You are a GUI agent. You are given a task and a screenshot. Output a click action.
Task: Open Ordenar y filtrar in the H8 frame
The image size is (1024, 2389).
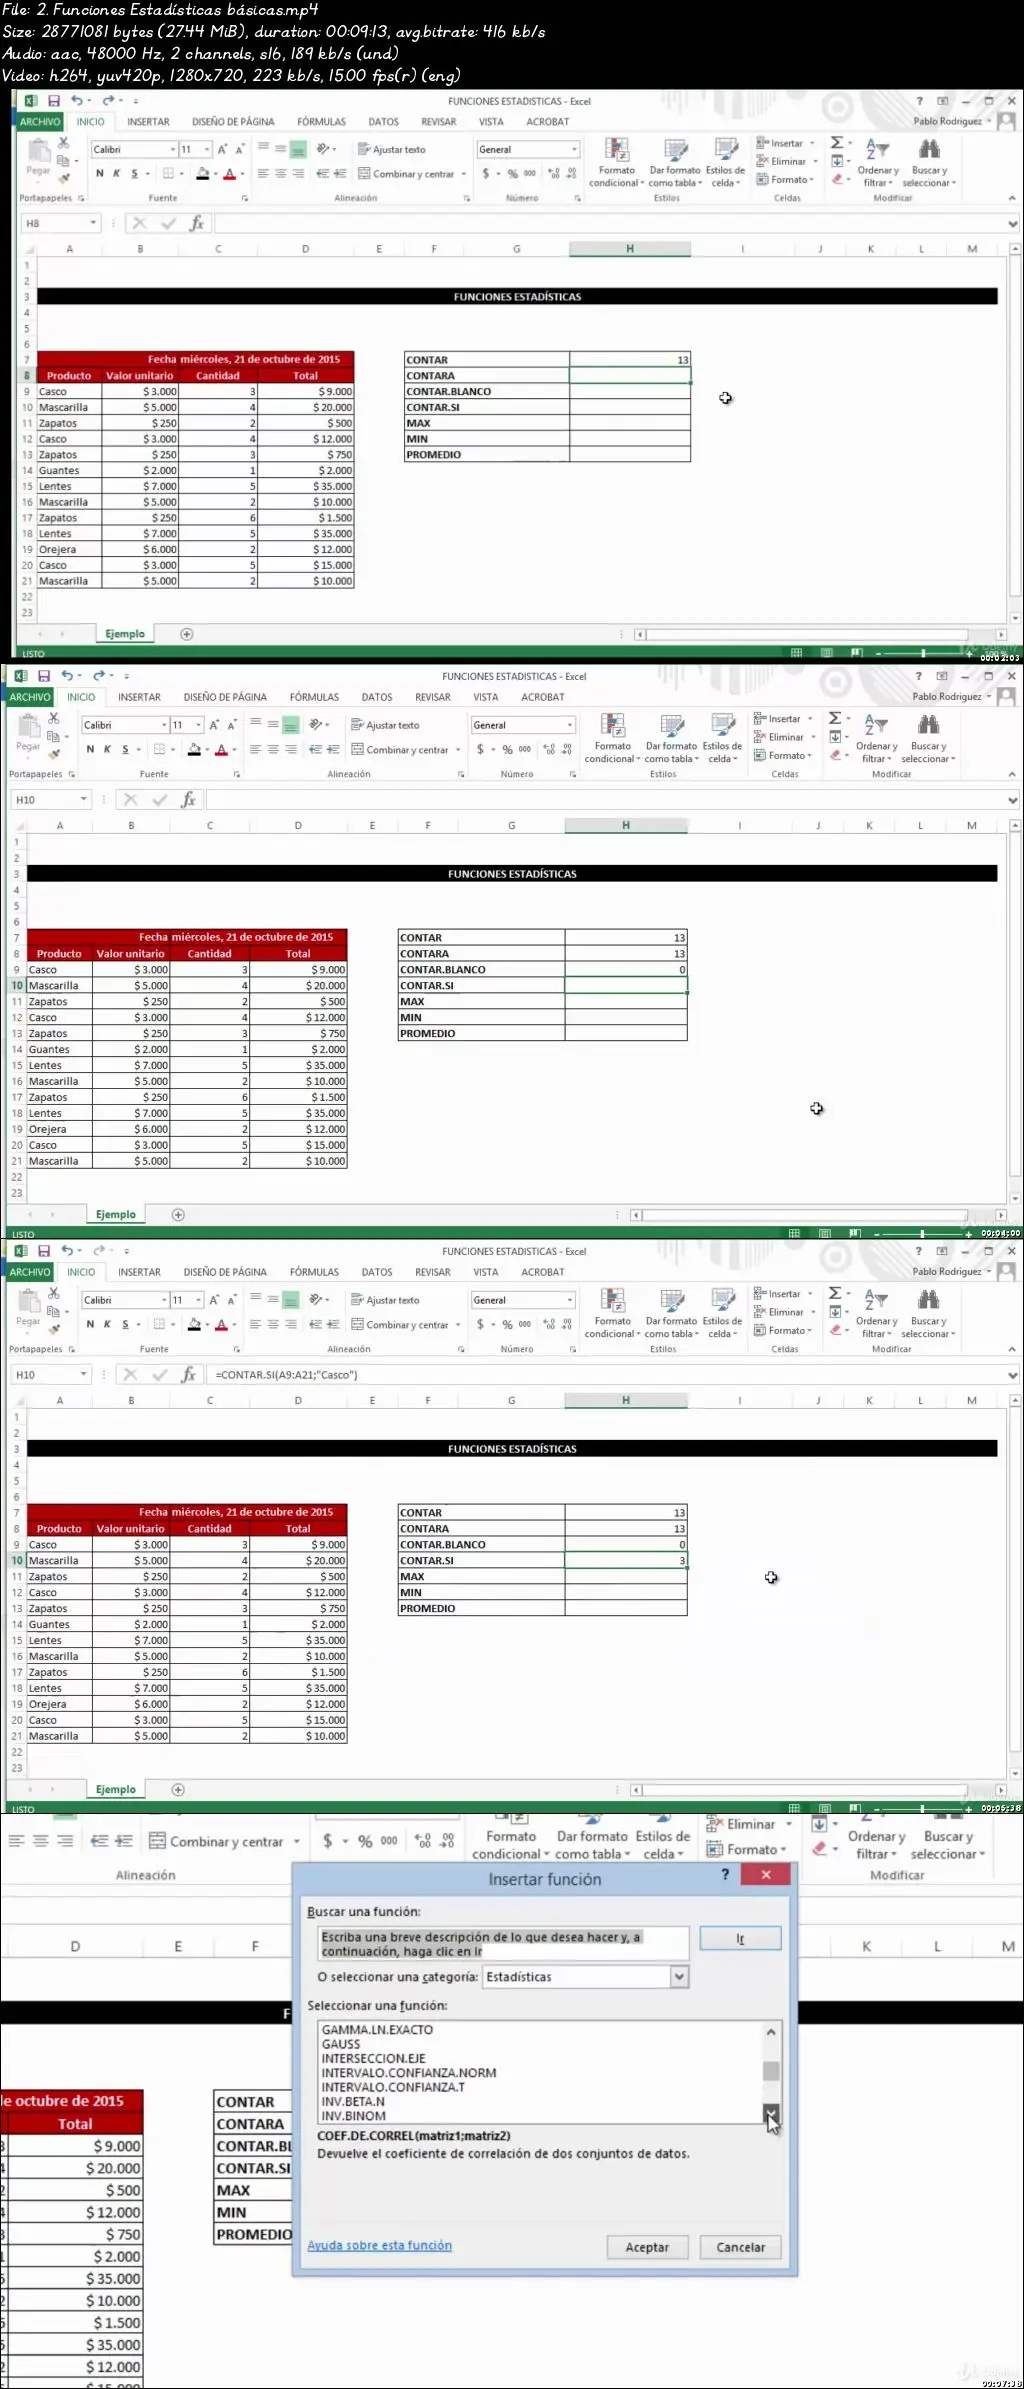877,163
